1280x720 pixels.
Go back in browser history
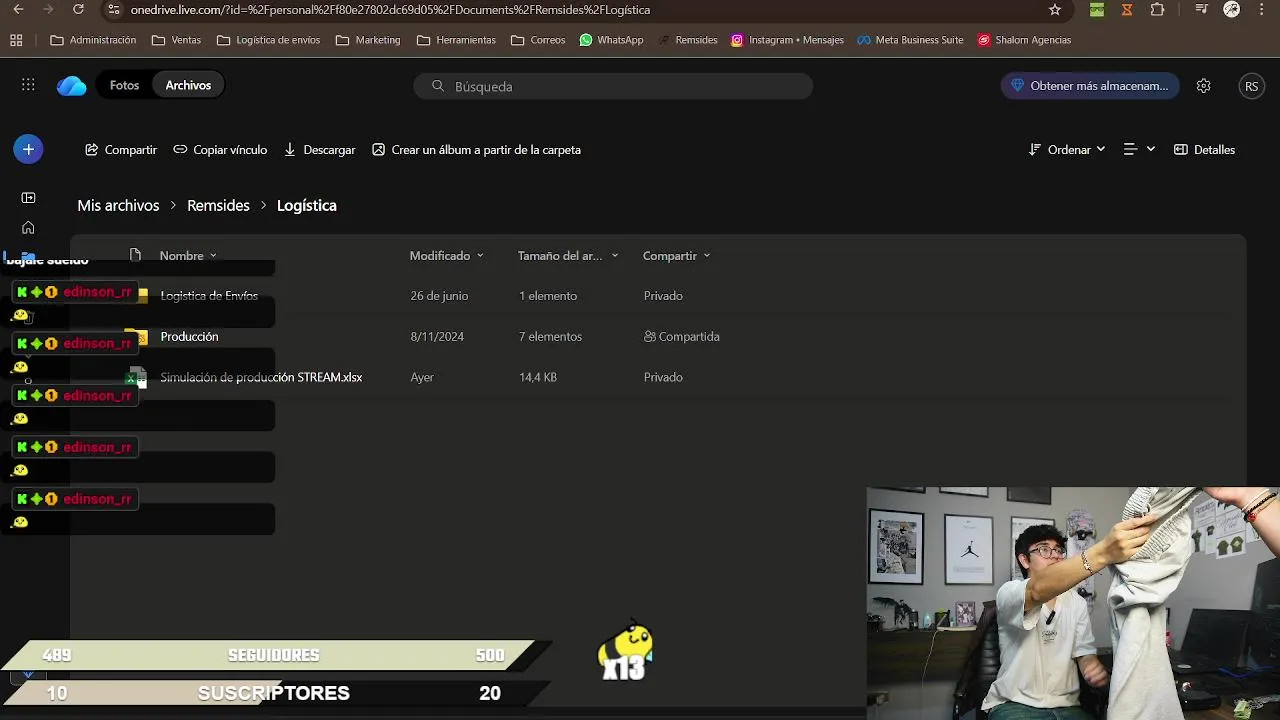pyautogui.click(x=18, y=10)
